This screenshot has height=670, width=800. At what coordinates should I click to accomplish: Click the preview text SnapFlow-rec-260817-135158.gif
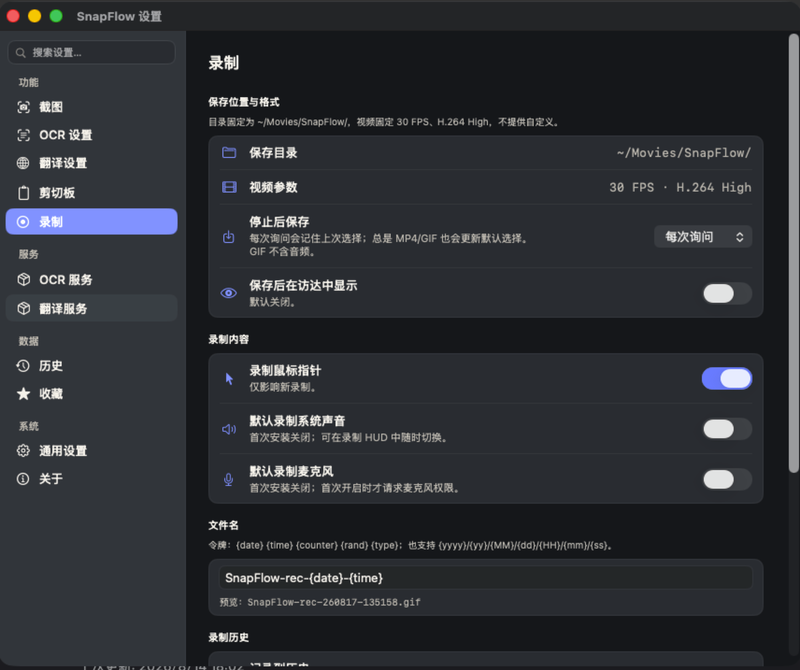334,602
